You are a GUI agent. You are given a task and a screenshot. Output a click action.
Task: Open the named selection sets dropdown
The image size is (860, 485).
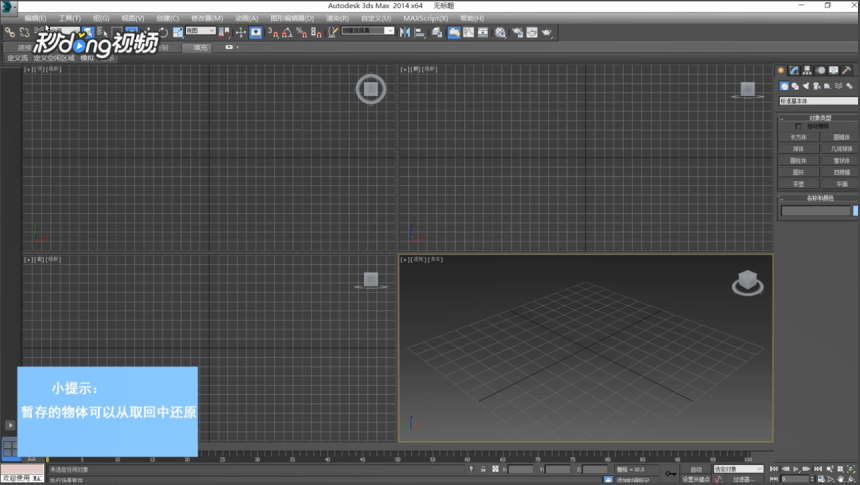tap(368, 31)
